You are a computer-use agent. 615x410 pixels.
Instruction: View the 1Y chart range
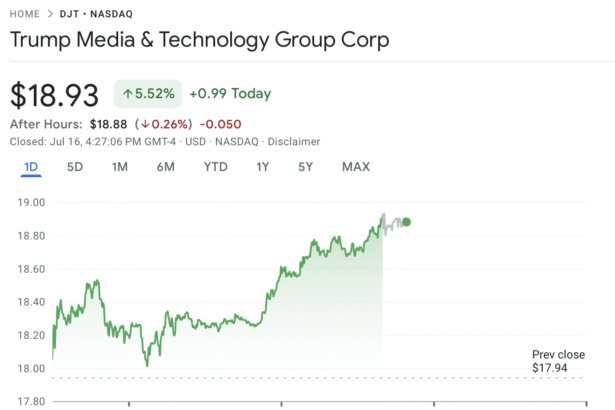click(263, 167)
